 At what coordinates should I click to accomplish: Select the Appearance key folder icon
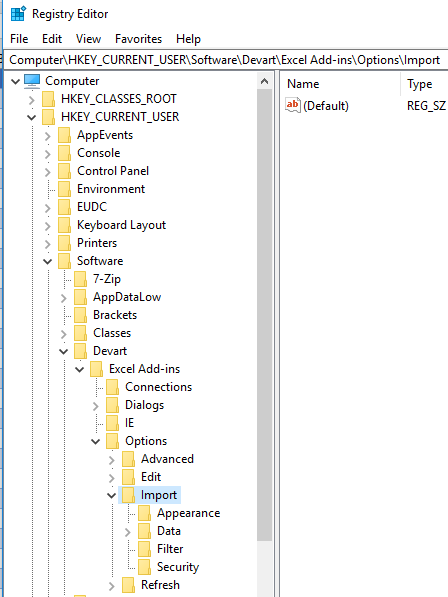(144, 513)
